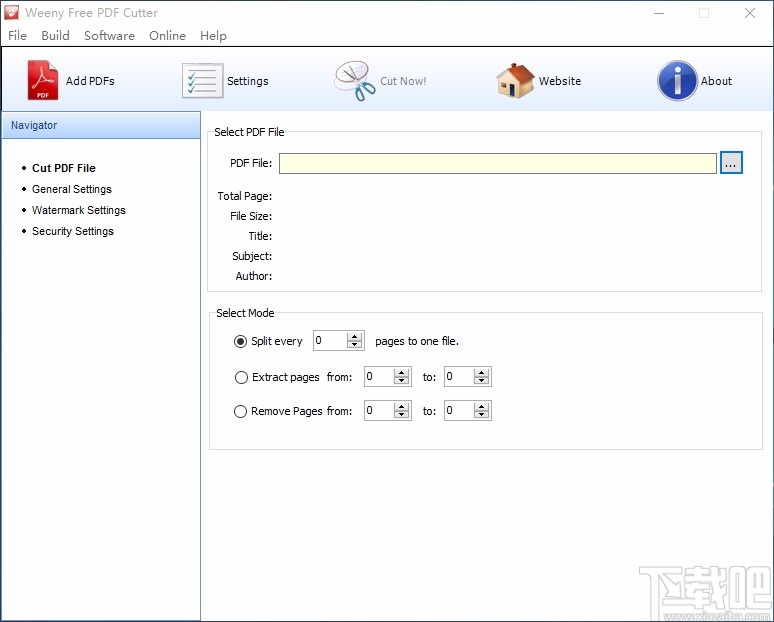Decrease the Remove Pages from value
The height and width of the screenshot is (622, 774).
click(401, 415)
